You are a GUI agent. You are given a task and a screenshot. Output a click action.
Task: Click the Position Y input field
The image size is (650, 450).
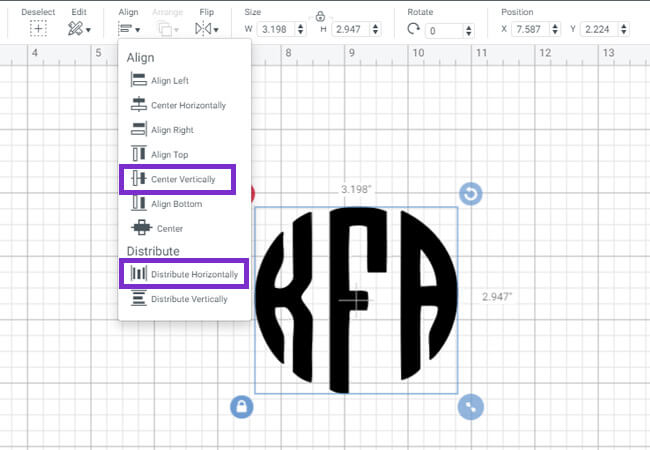599,29
